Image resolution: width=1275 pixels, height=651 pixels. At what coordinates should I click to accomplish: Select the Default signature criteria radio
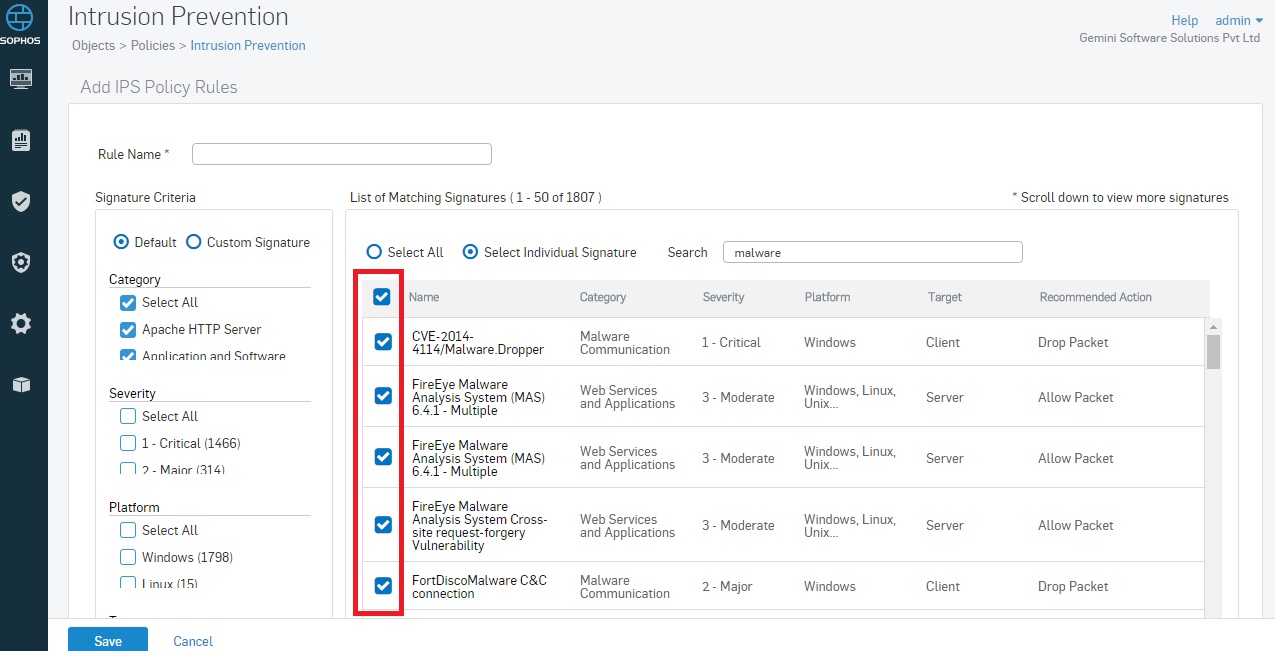[x=121, y=242]
